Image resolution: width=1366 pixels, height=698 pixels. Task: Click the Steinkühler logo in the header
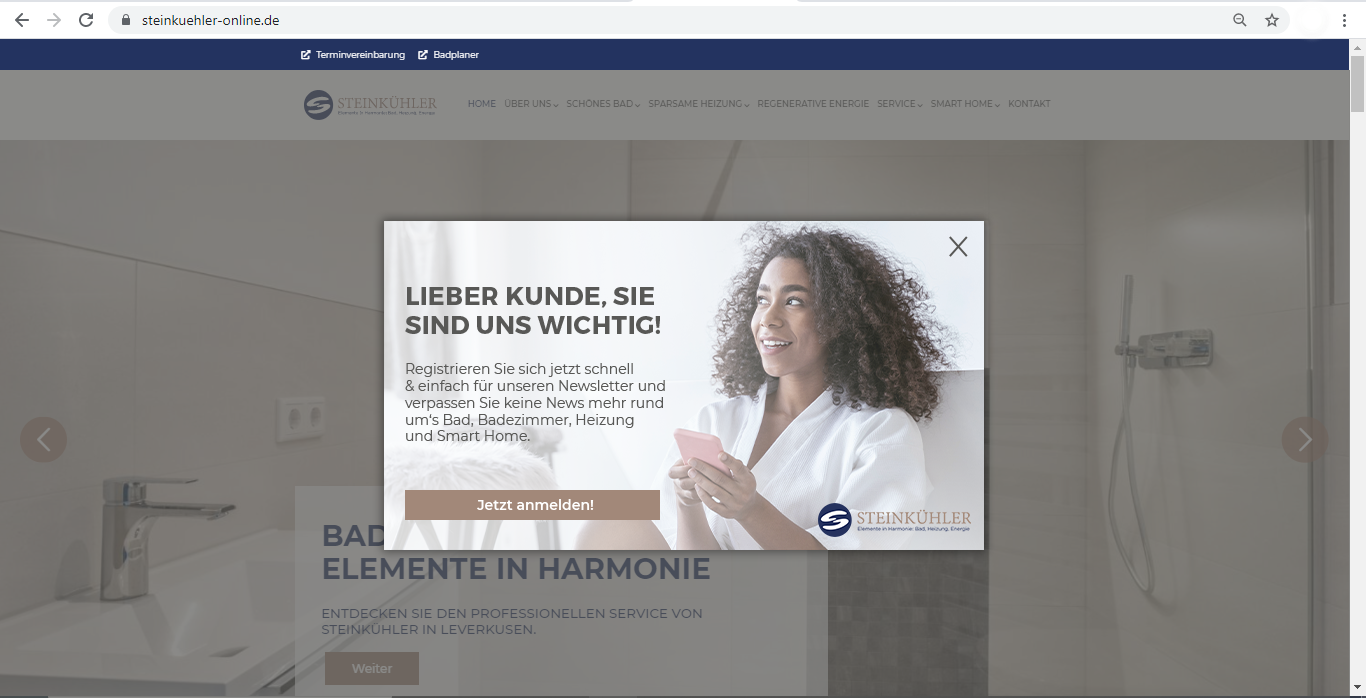click(x=370, y=104)
